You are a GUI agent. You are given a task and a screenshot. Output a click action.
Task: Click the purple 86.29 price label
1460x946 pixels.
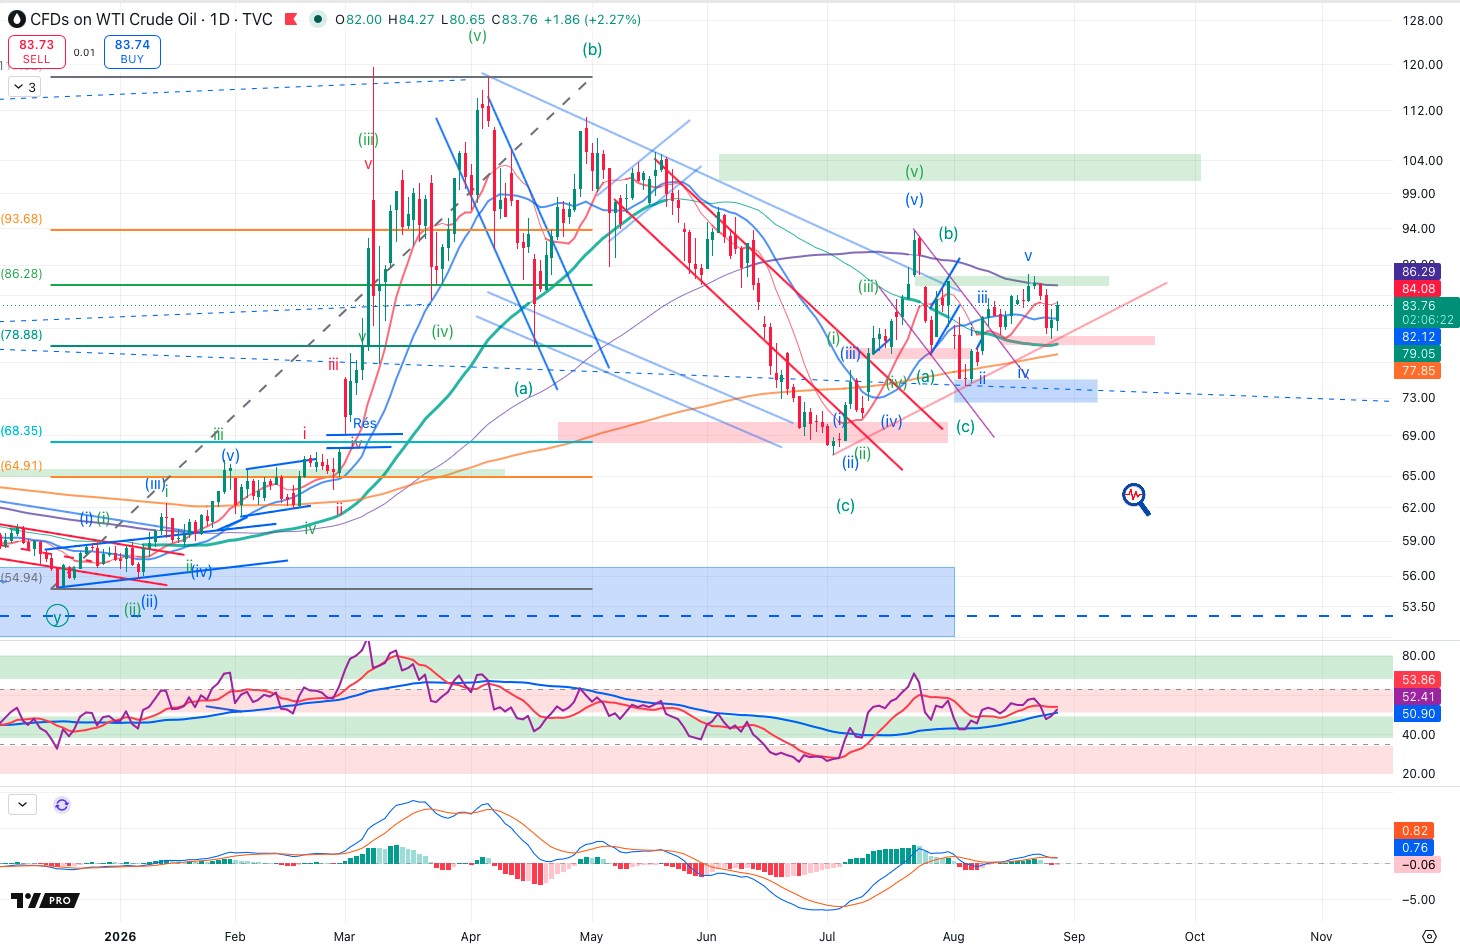coord(1418,272)
